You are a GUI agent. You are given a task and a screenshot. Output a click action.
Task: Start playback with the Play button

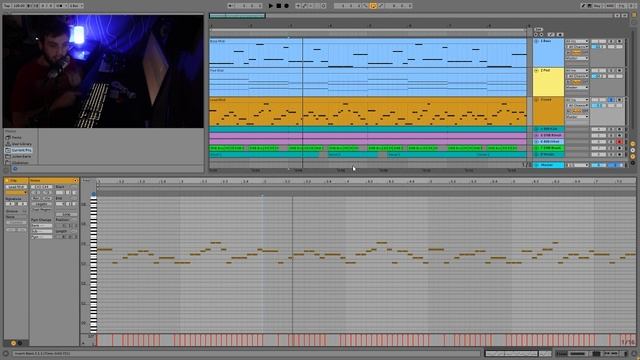tap(271, 6)
